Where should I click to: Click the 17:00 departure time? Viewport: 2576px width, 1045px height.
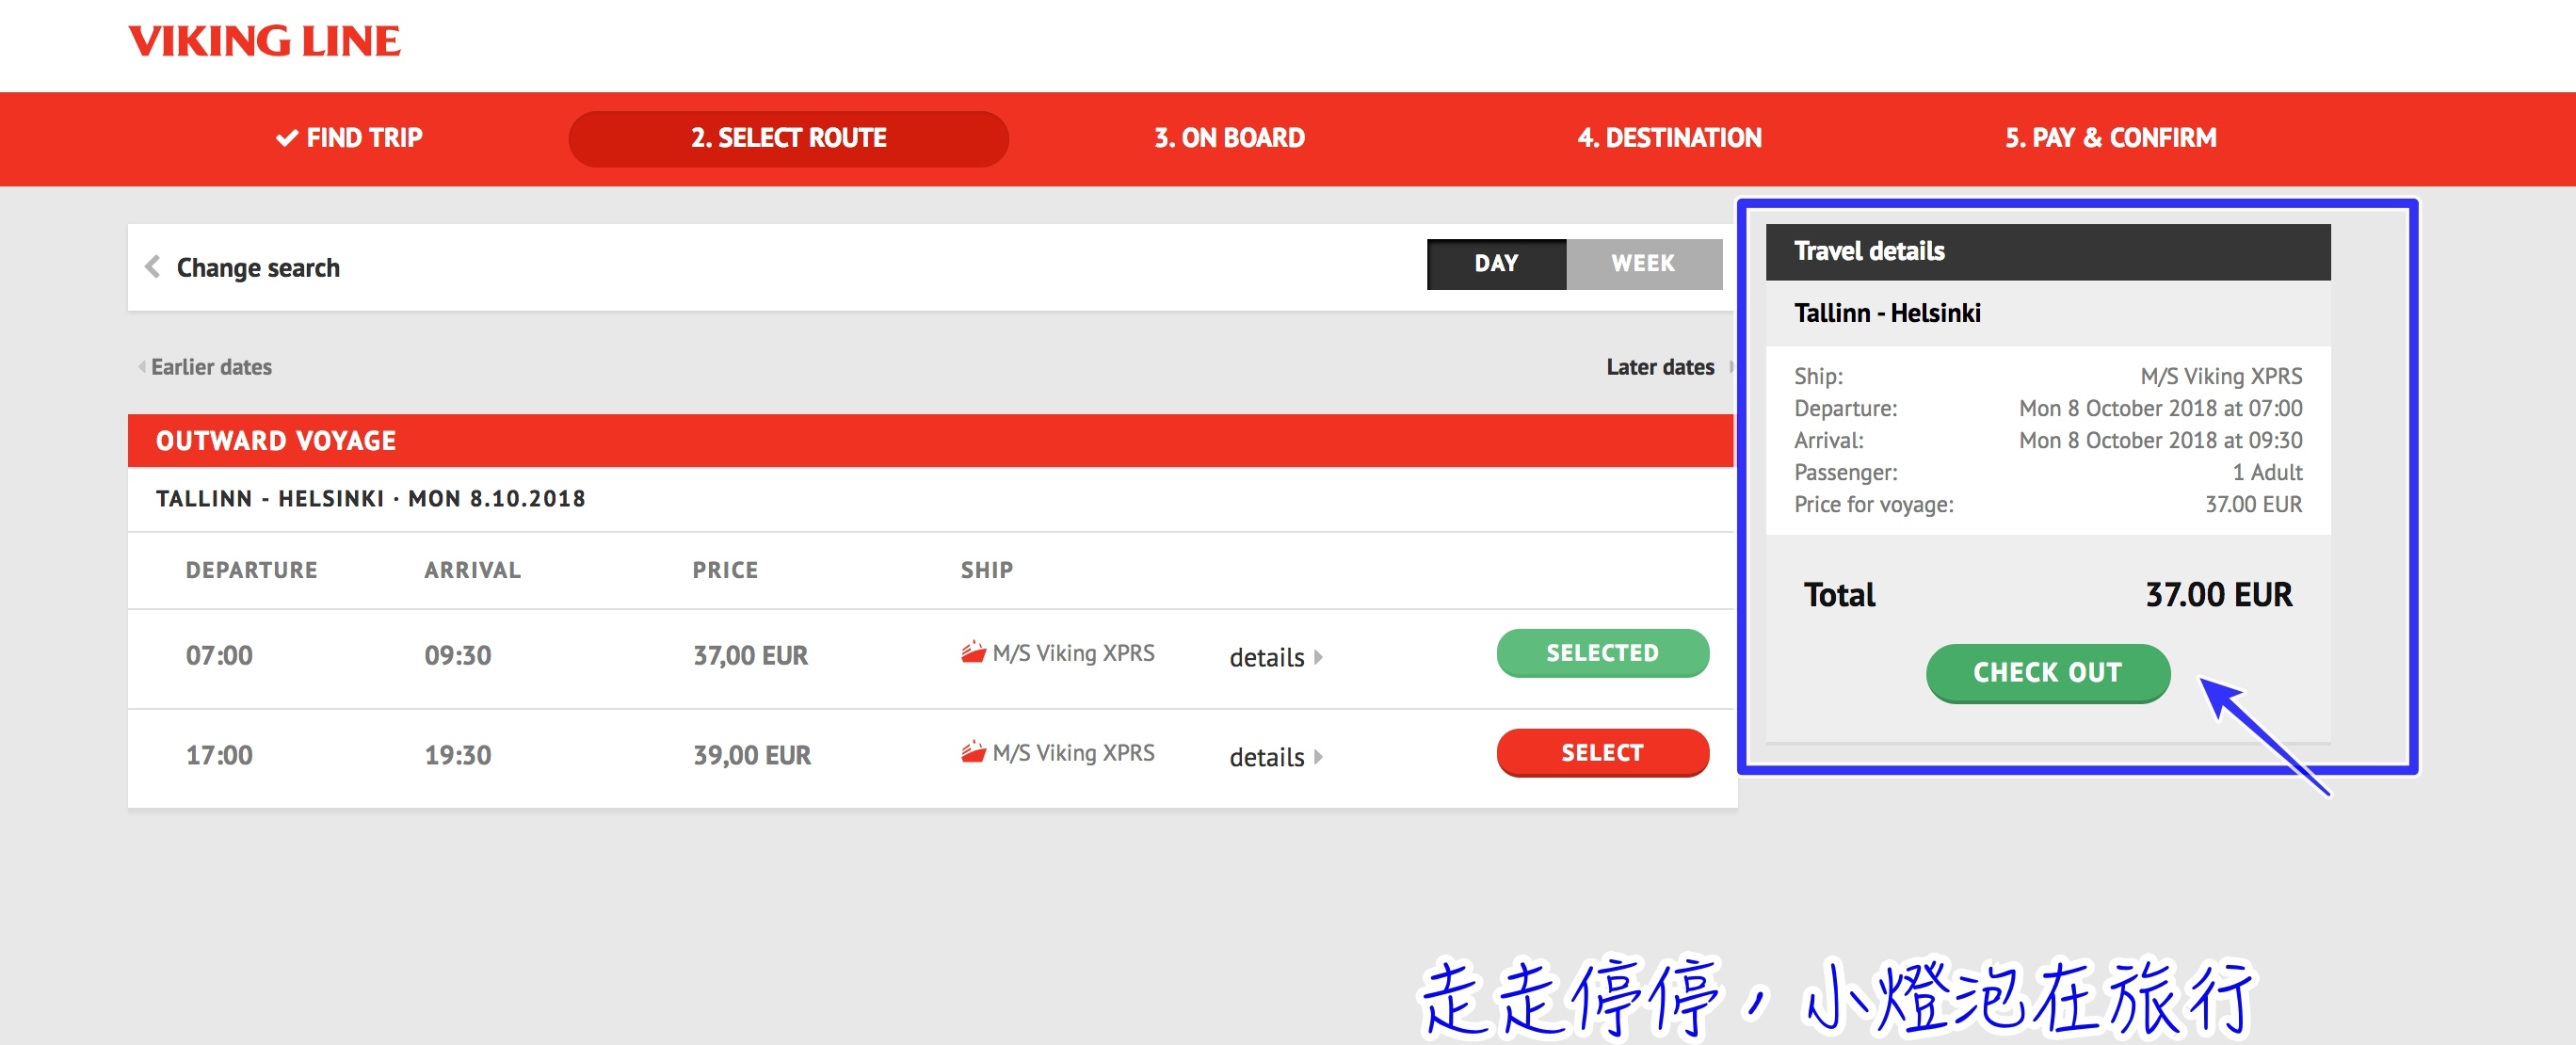click(219, 756)
